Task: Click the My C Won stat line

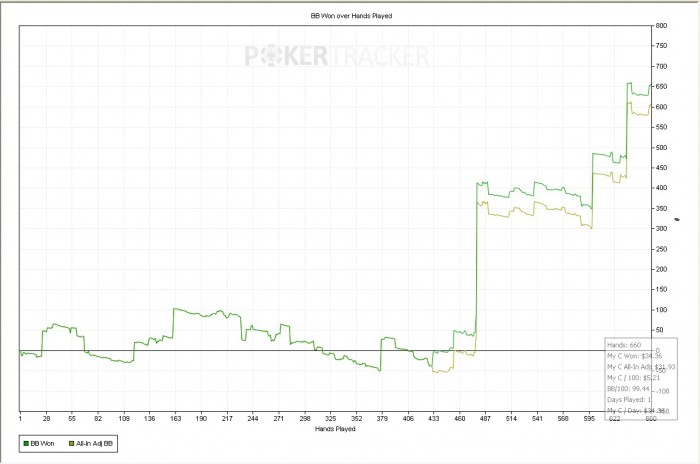Action: click(634, 356)
